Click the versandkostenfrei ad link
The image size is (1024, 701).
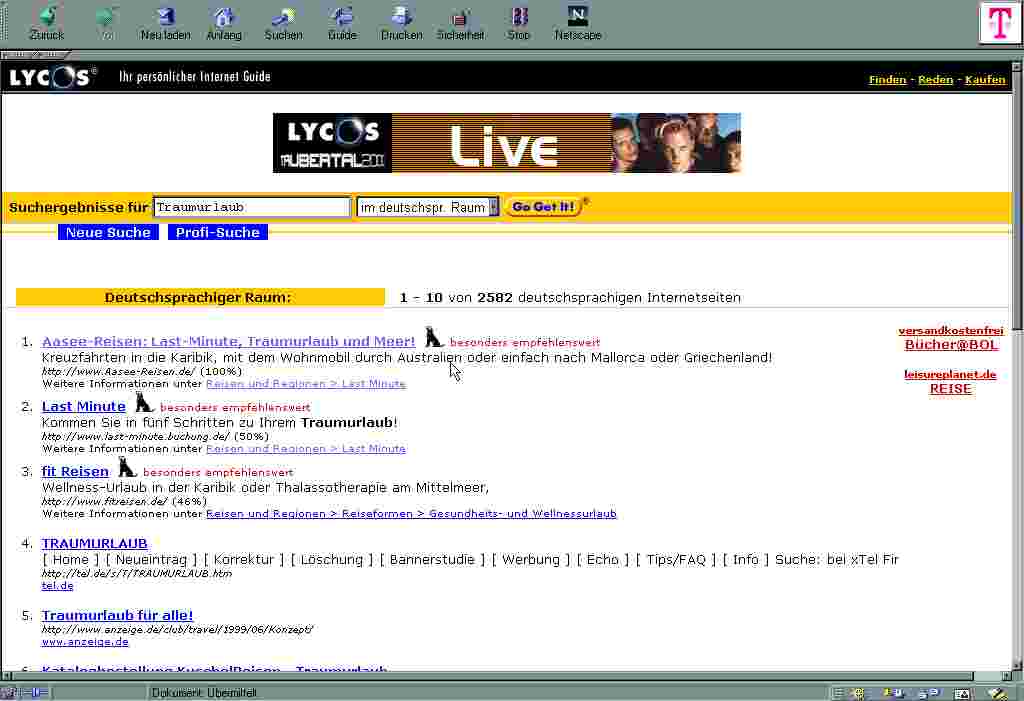[x=951, y=331]
